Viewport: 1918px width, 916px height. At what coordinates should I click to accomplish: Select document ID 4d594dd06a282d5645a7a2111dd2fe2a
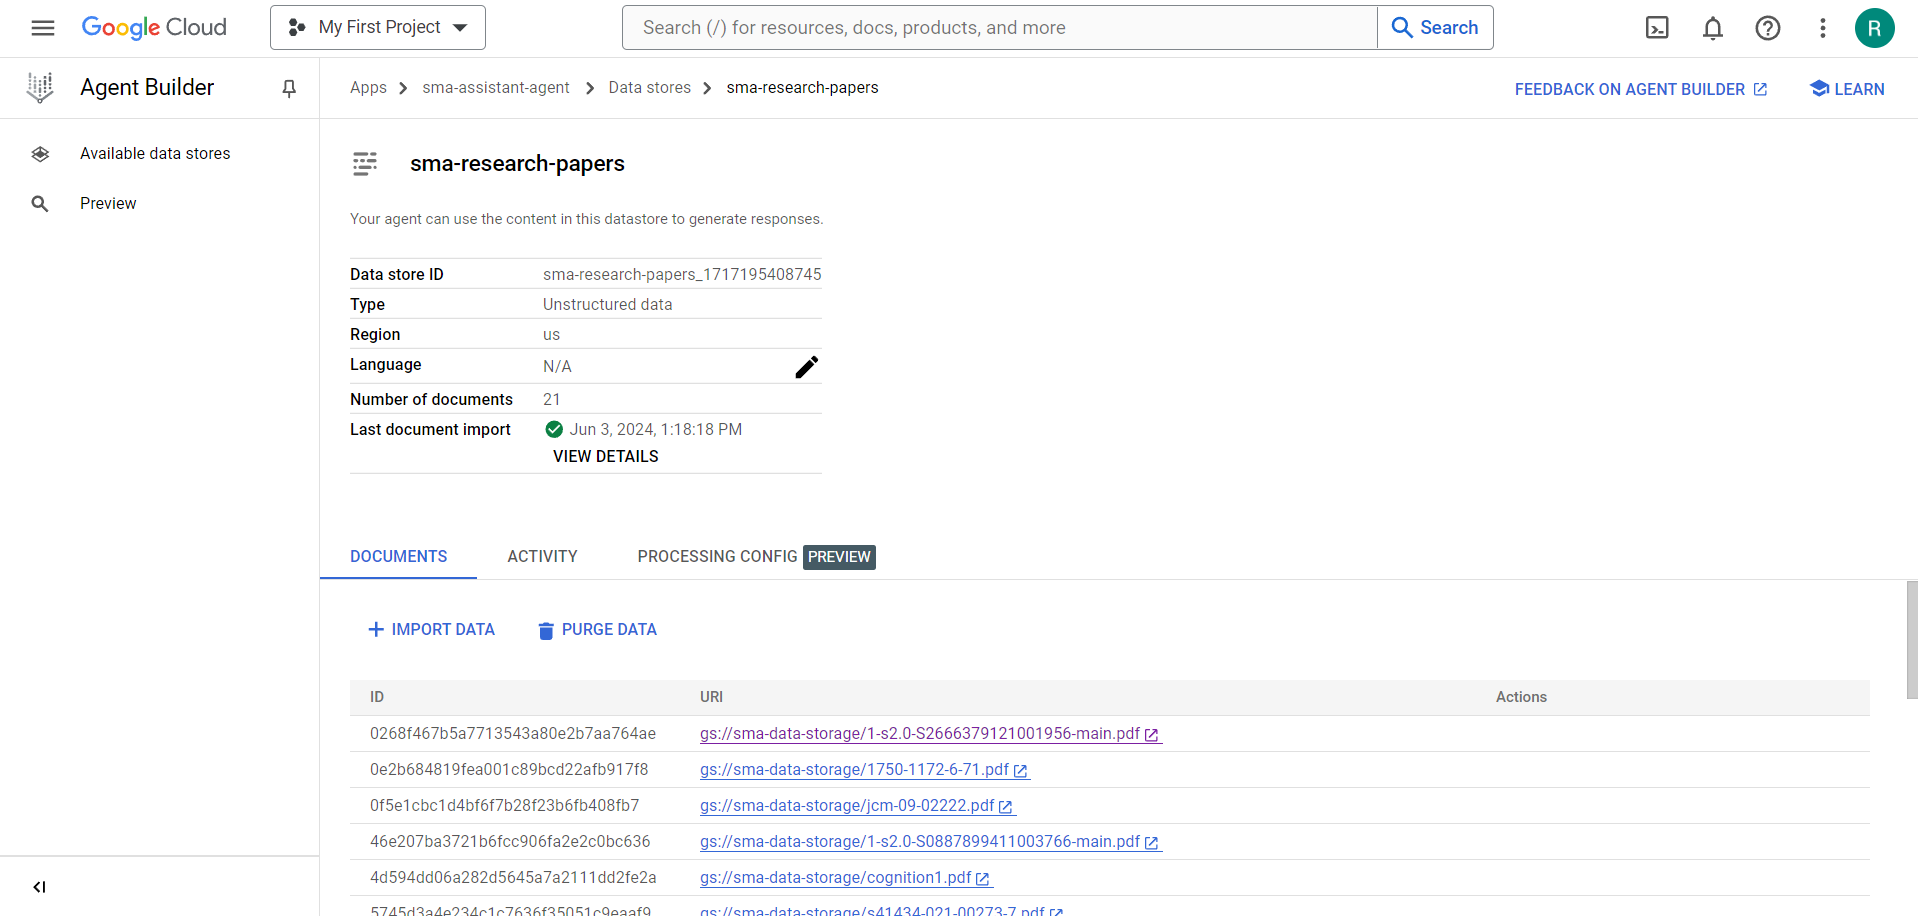point(513,877)
